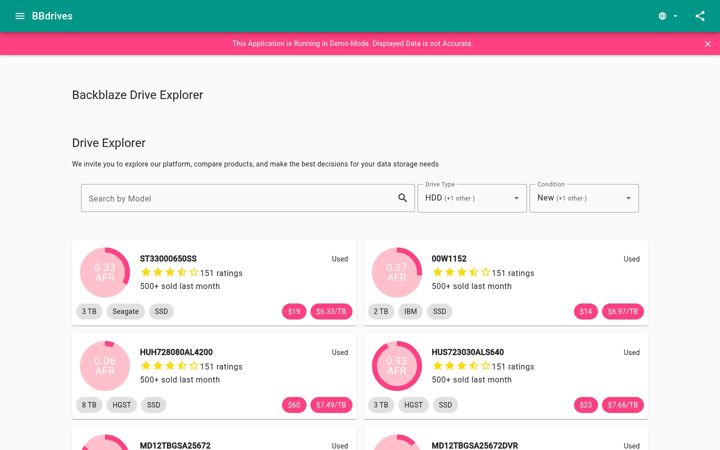This screenshot has width=720, height=450.
Task: Open the Drive Type dropdown
Action: point(472,198)
